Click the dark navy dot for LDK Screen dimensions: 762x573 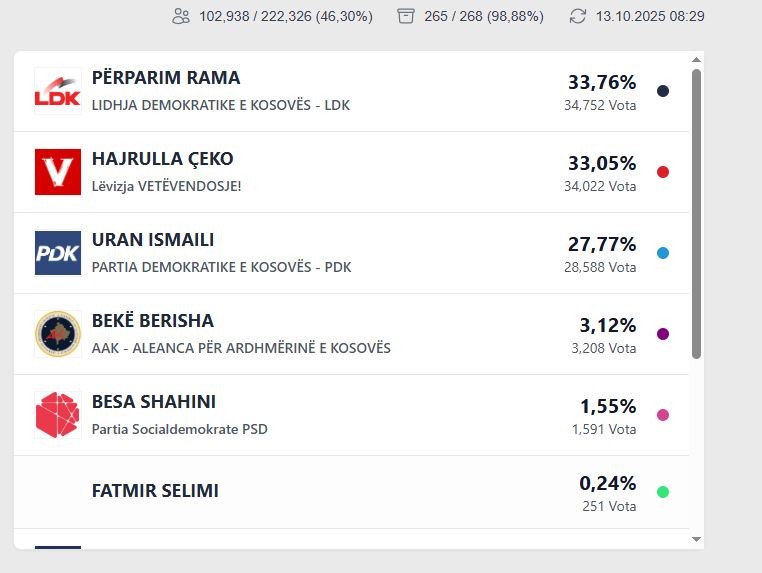(x=663, y=91)
